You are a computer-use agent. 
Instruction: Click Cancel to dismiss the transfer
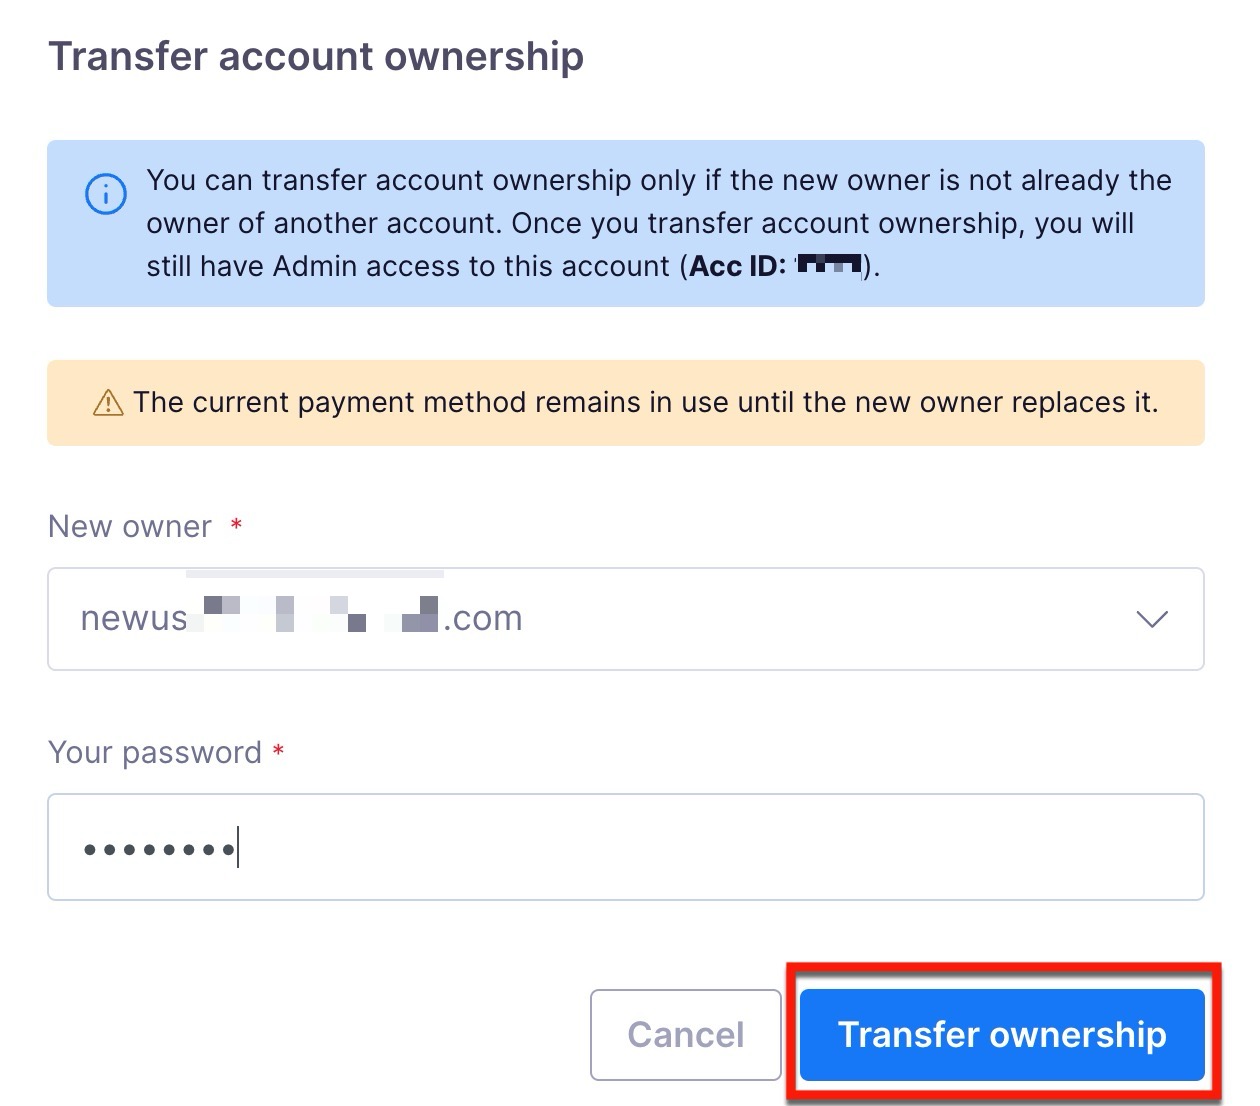coord(685,1035)
